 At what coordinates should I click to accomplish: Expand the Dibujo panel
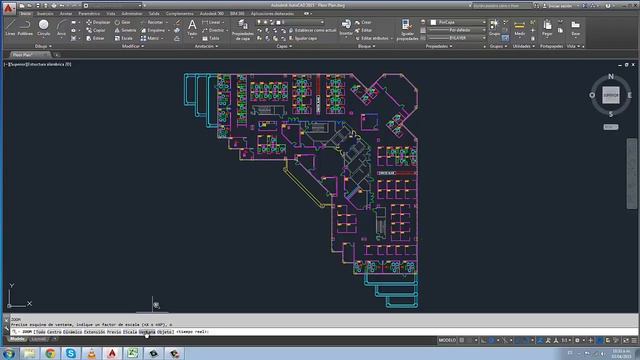click(43, 46)
